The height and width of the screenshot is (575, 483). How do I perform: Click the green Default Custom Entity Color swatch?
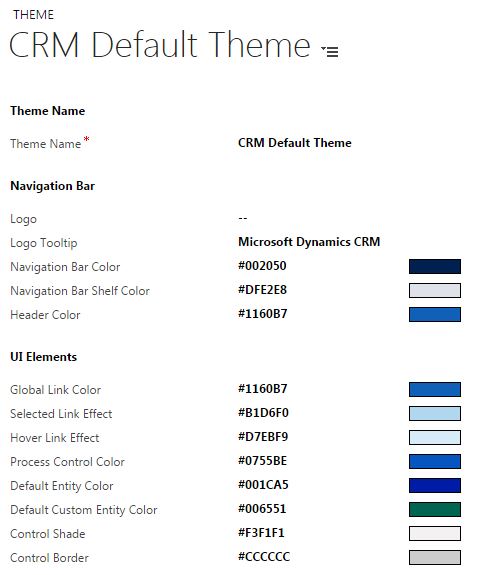click(435, 509)
